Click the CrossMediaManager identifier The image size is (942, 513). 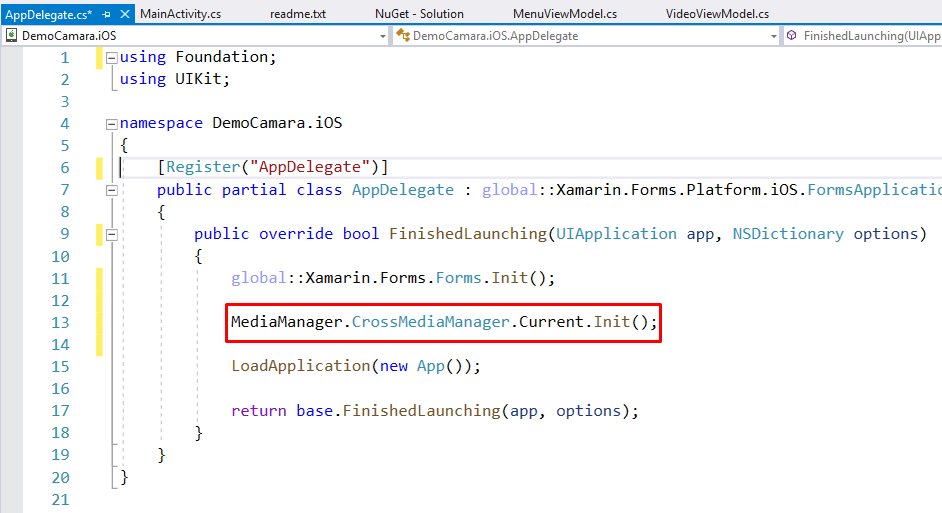point(430,322)
